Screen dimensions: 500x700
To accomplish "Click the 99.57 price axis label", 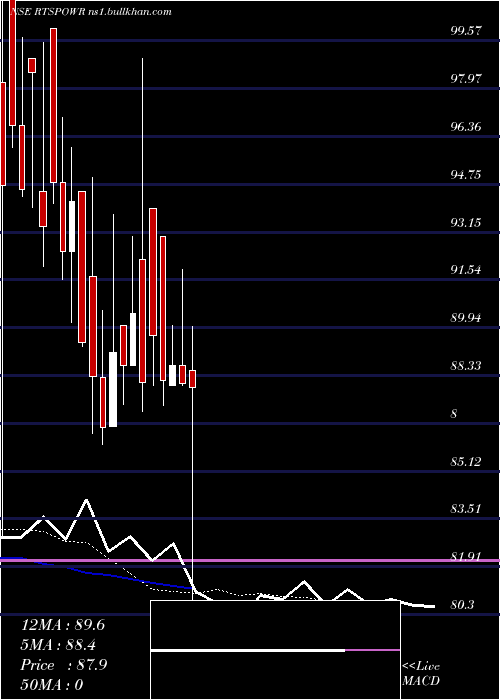I will point(467,30).
